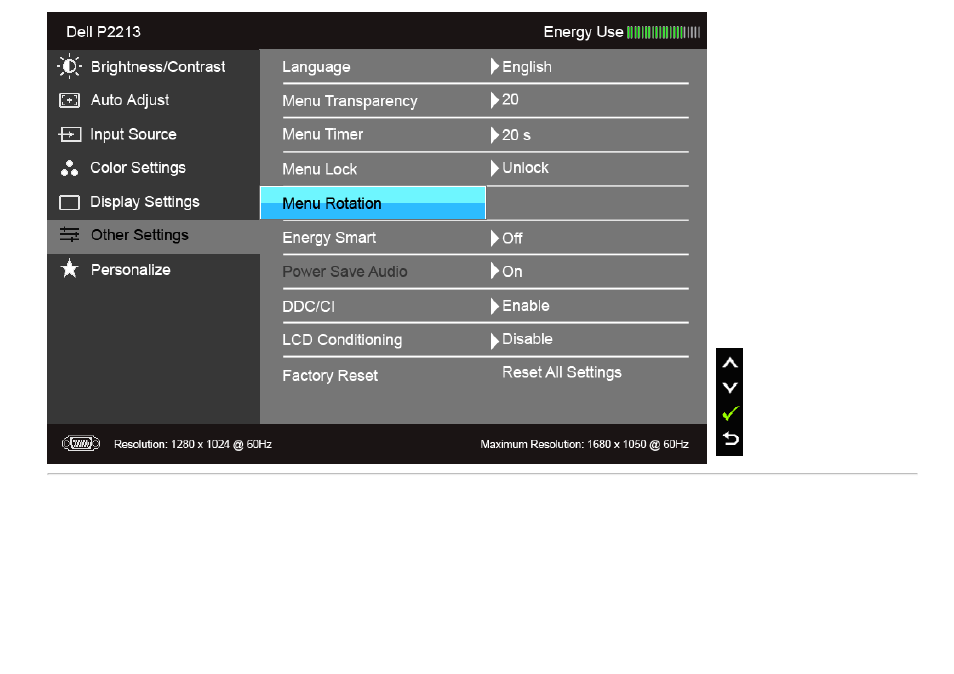The width and height of the screenshot is (954, 674).
Task: Select the Menu Timer option
Action: 322,134
